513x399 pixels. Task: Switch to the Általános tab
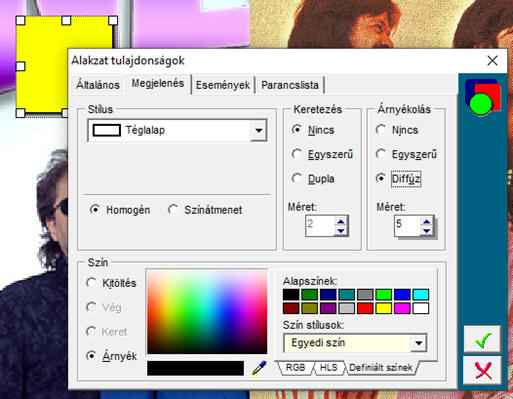click(98, 85)
